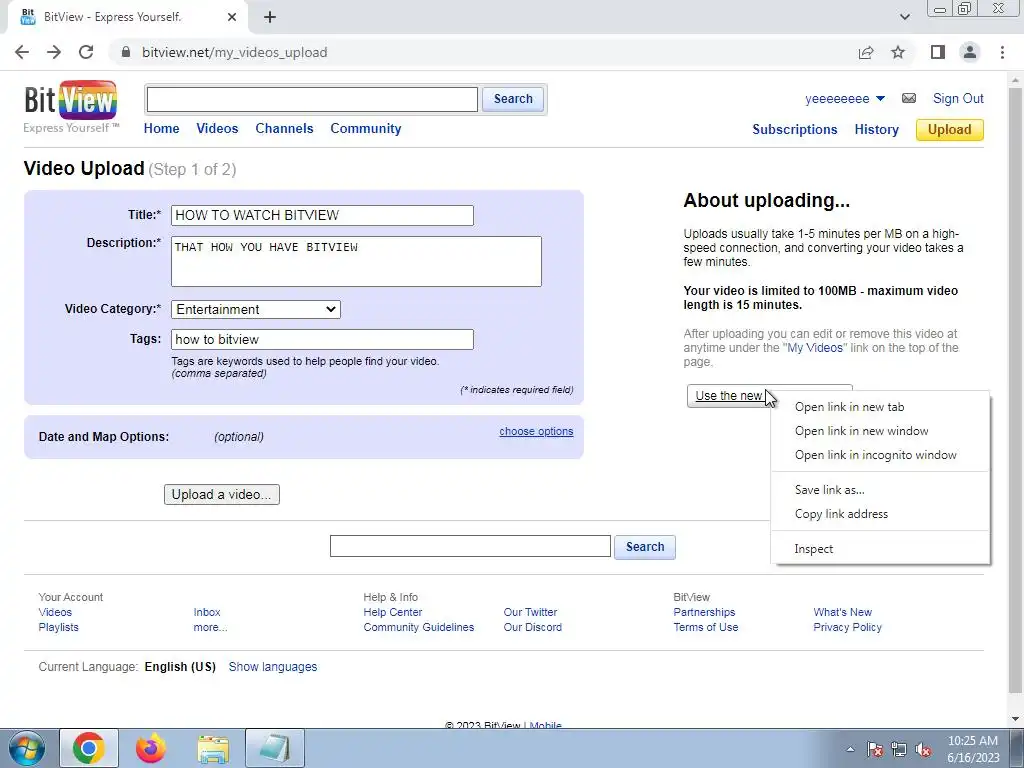
Task: Click the browser forward arrow
Action: tap(54, 52)
